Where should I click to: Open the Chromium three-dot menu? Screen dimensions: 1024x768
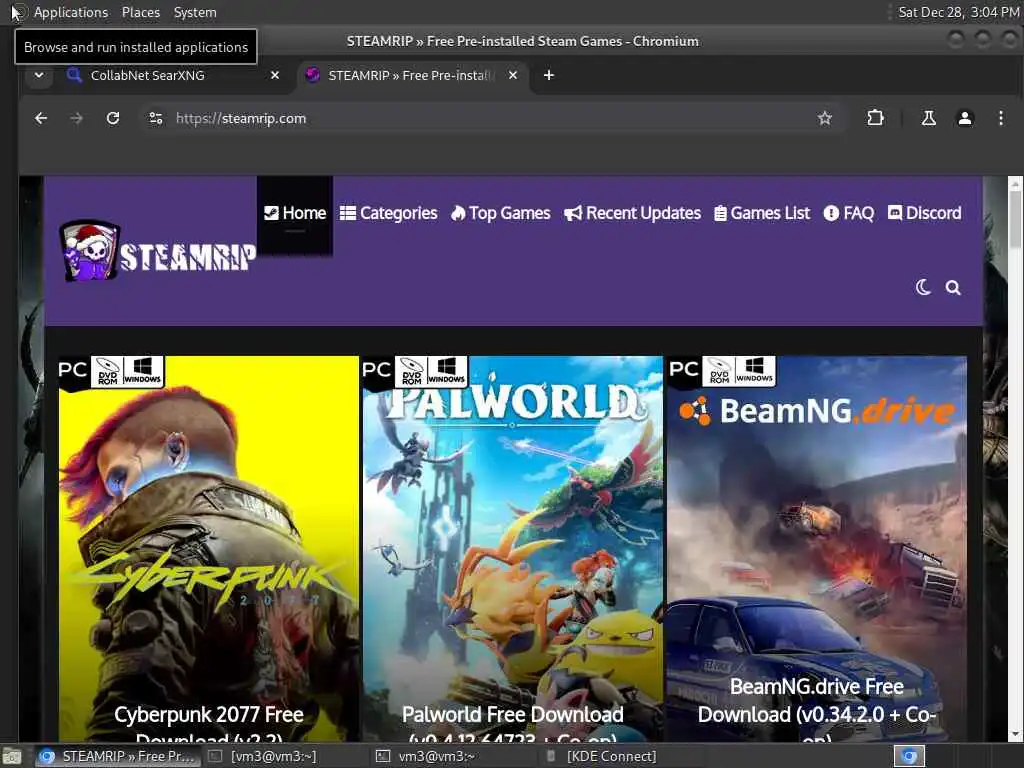pyautogui.click(x=1000, y=118)
